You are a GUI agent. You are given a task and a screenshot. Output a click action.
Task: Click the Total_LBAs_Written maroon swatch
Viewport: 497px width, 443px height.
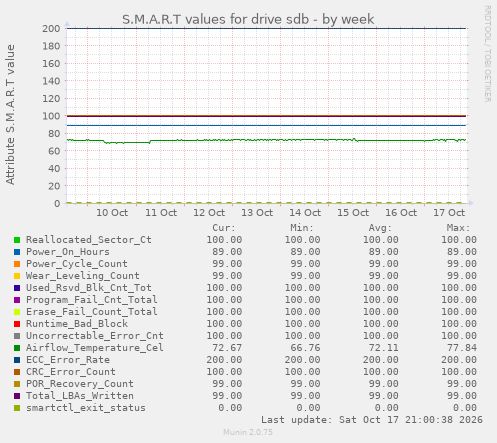17,396
